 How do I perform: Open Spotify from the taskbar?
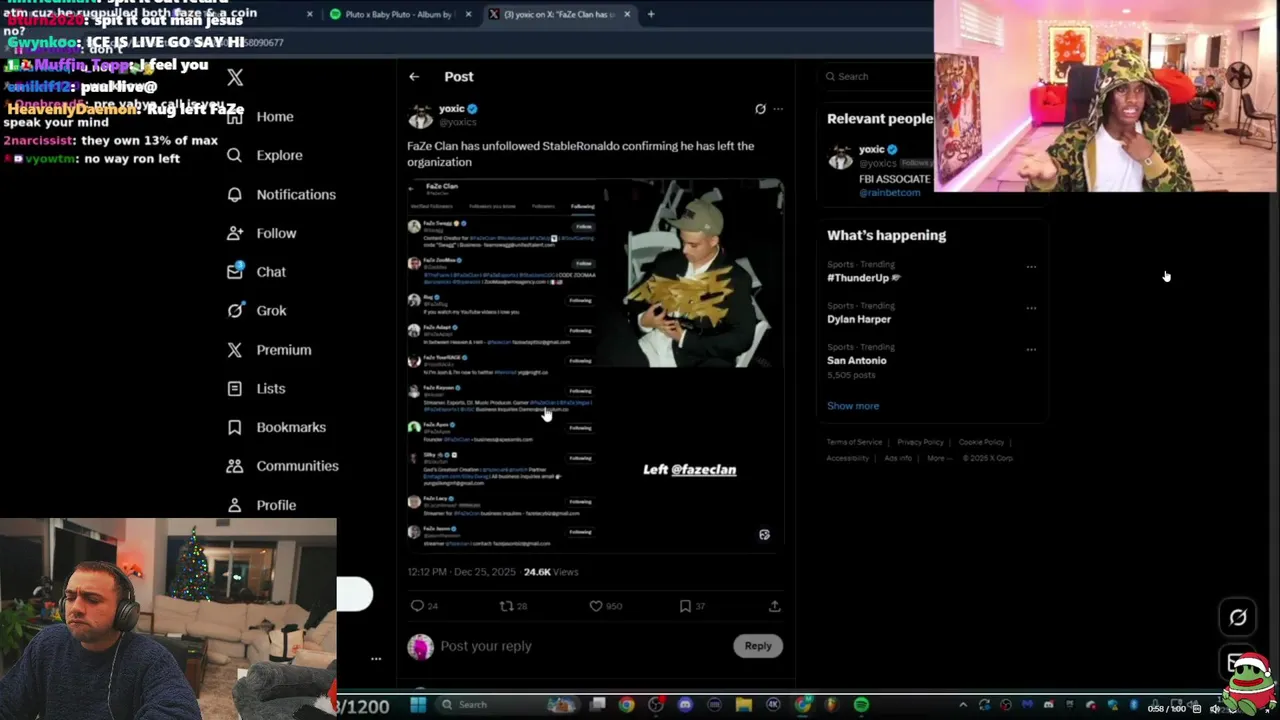(x=861, y=705)
